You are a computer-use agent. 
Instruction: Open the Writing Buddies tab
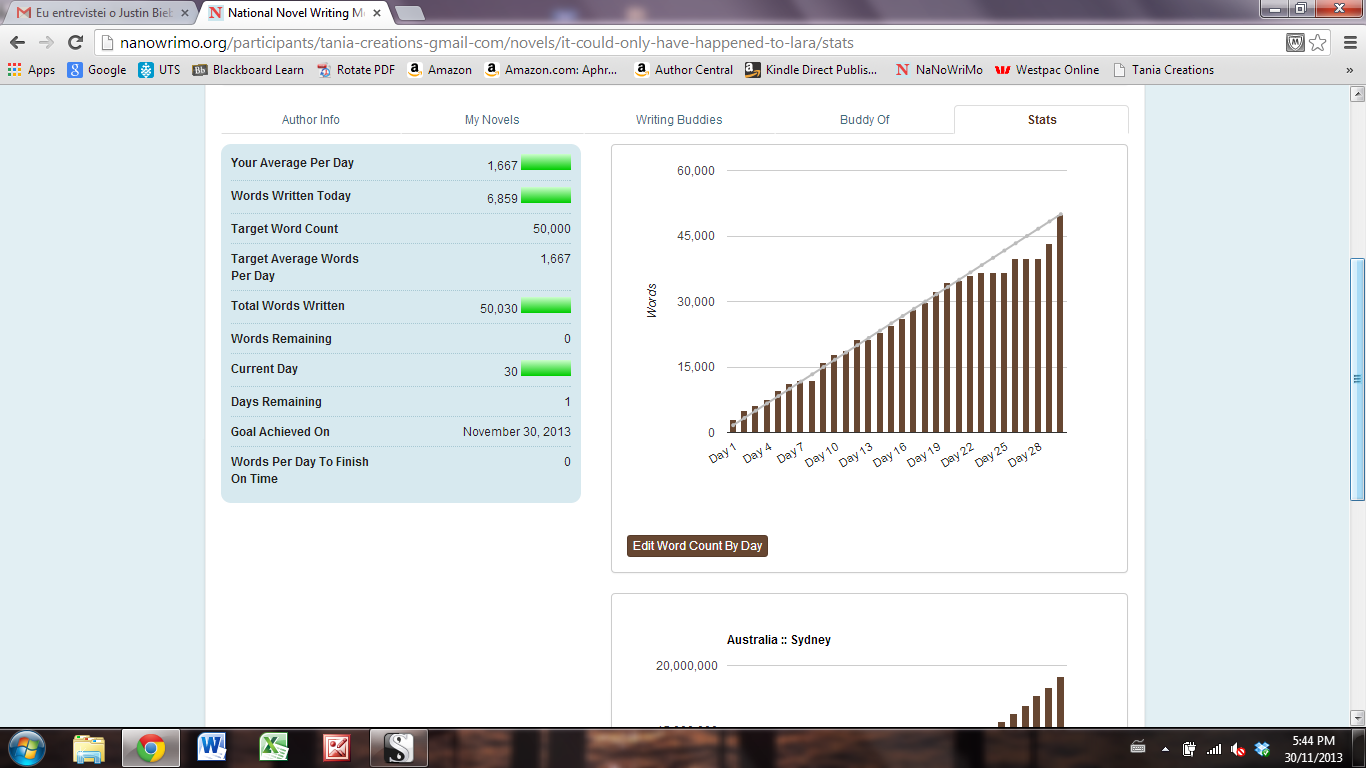[679, 120]
